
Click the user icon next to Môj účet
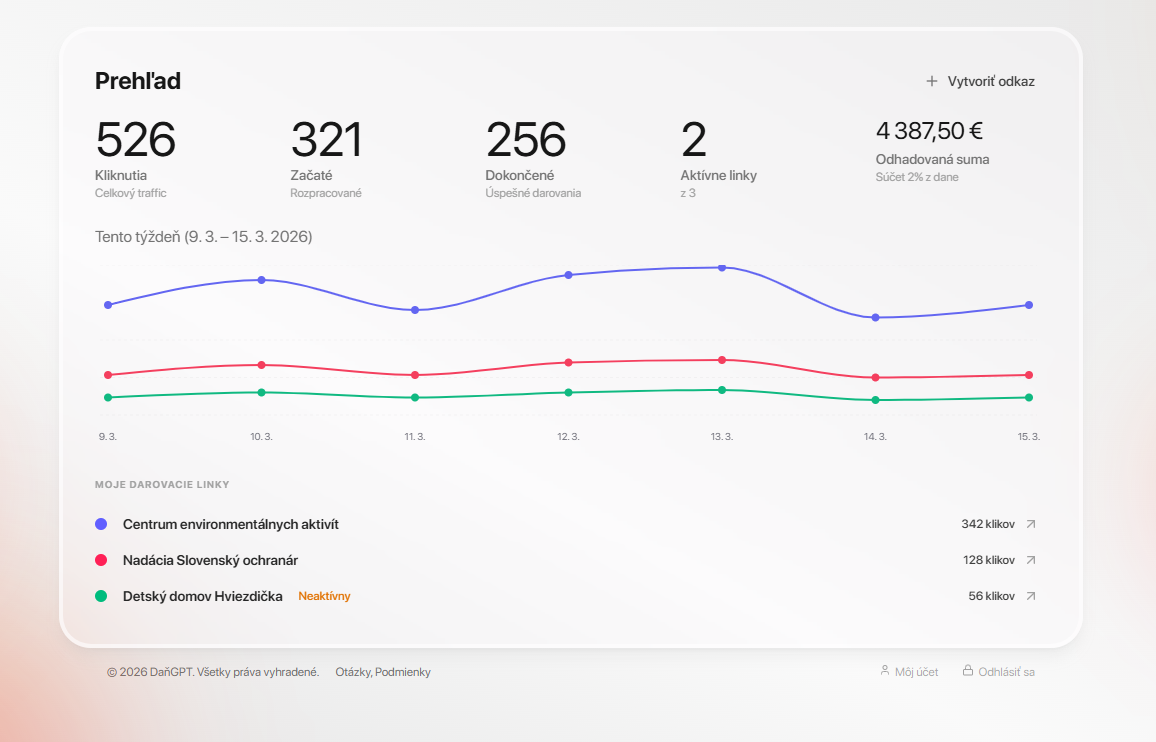tap(884, 671)
